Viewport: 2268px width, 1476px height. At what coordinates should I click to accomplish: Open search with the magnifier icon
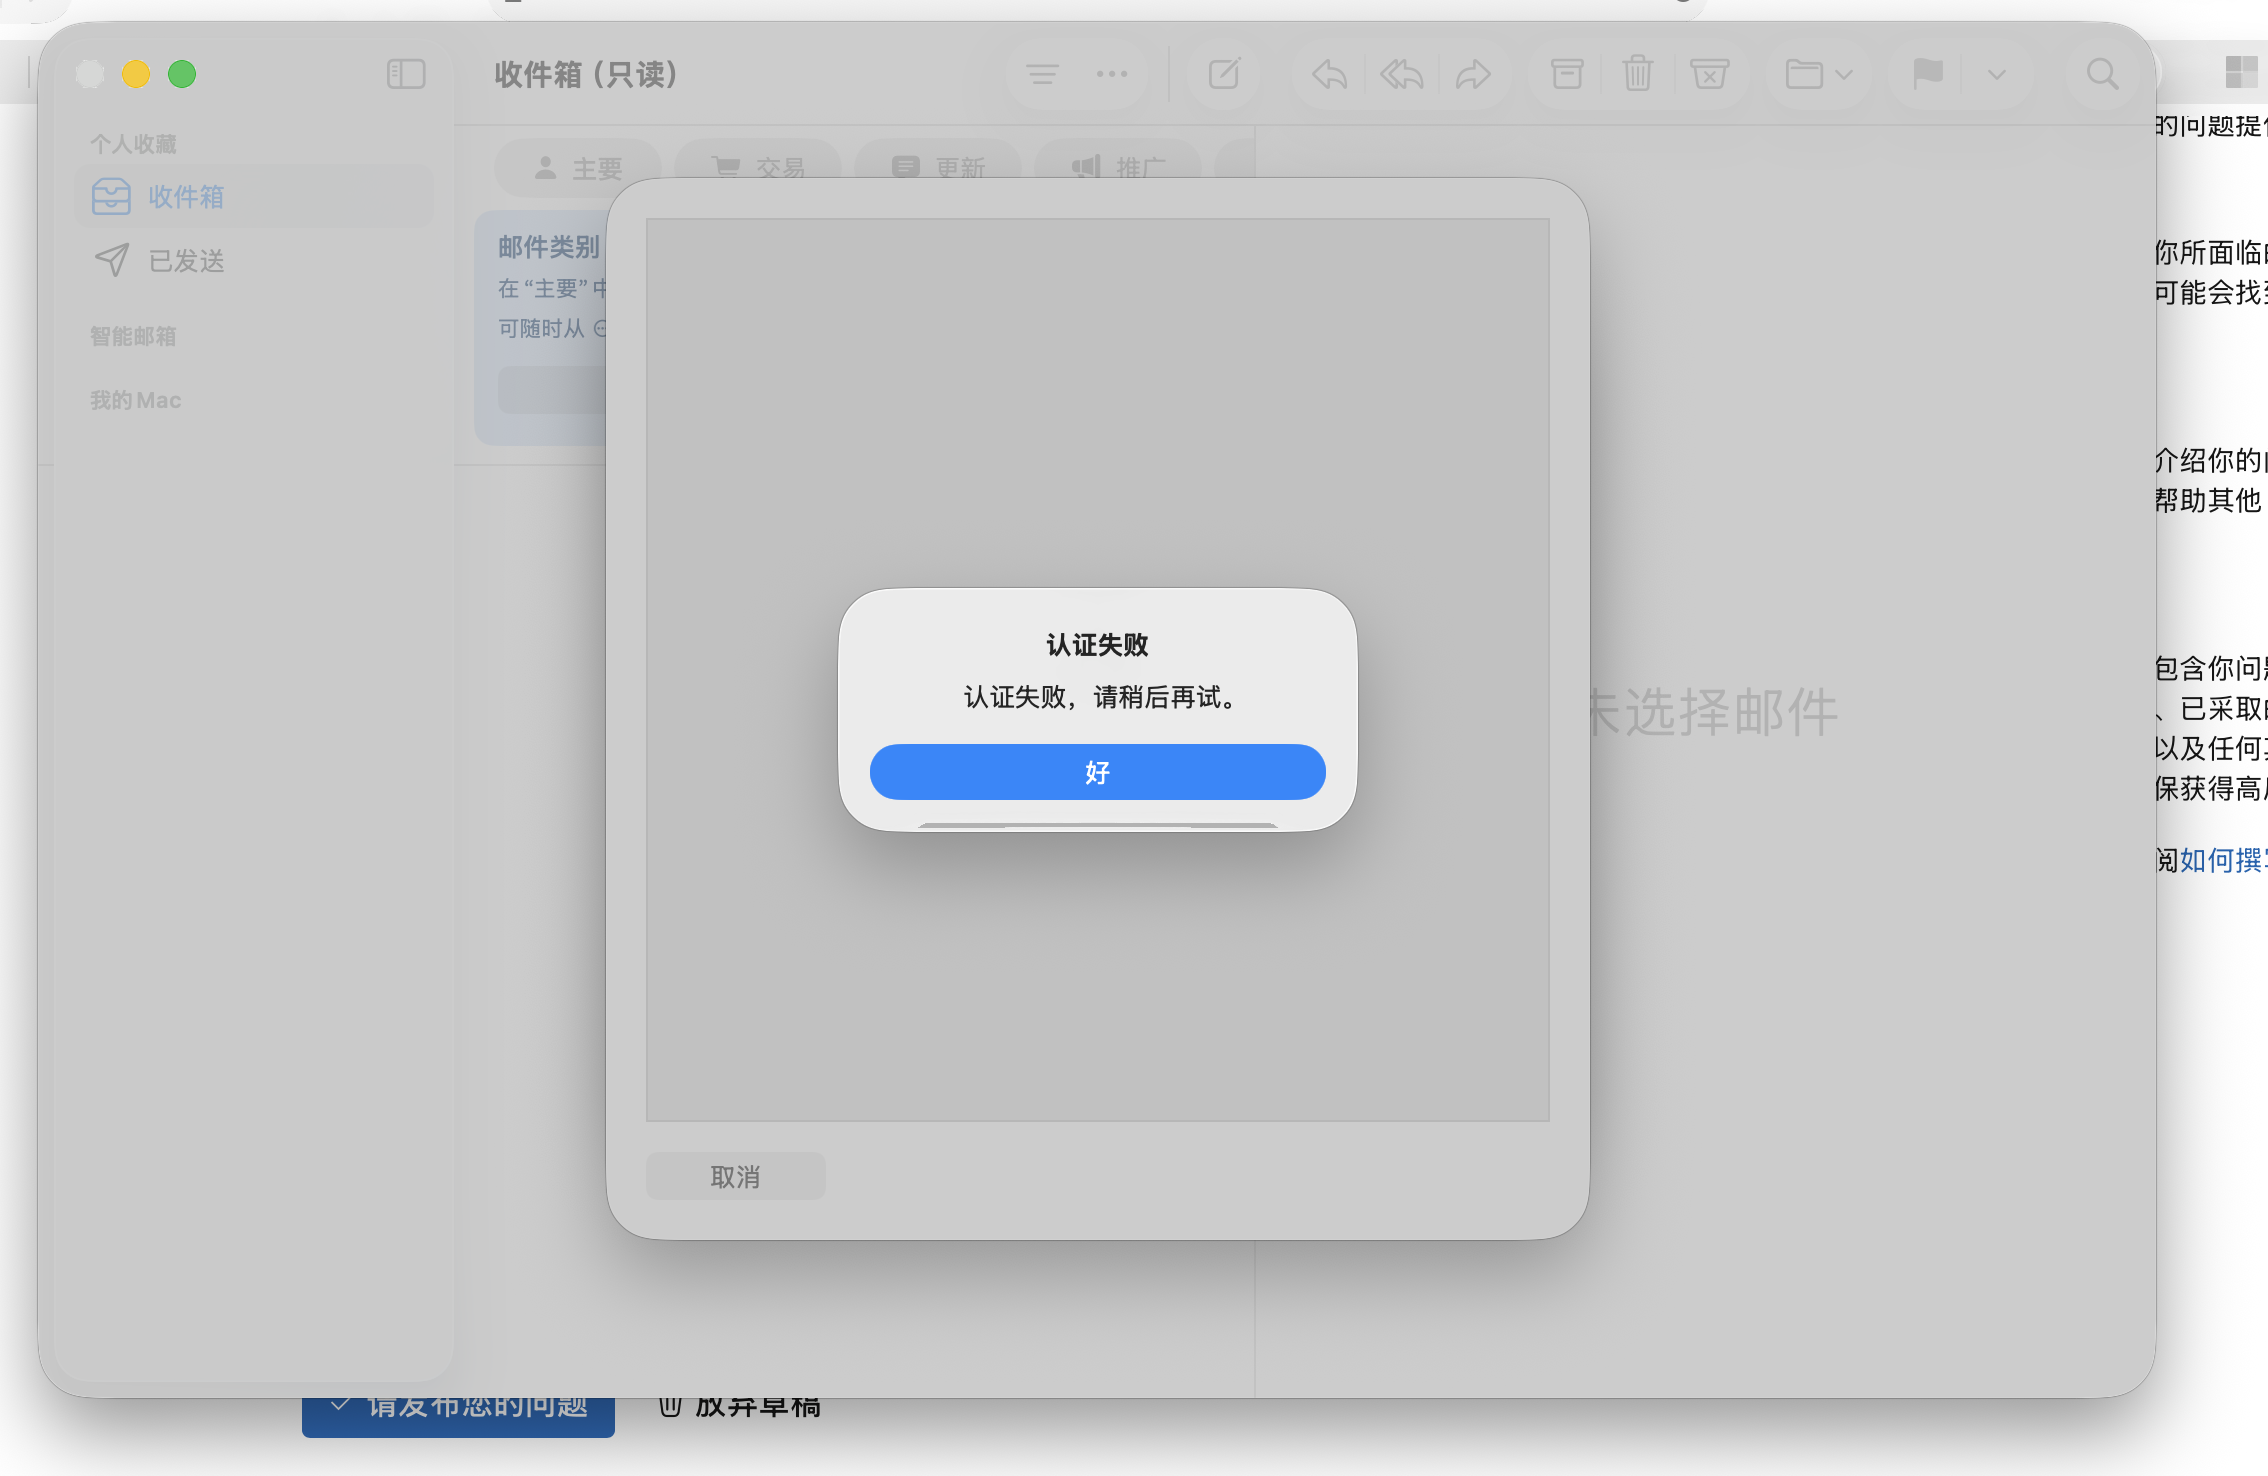2101,74
